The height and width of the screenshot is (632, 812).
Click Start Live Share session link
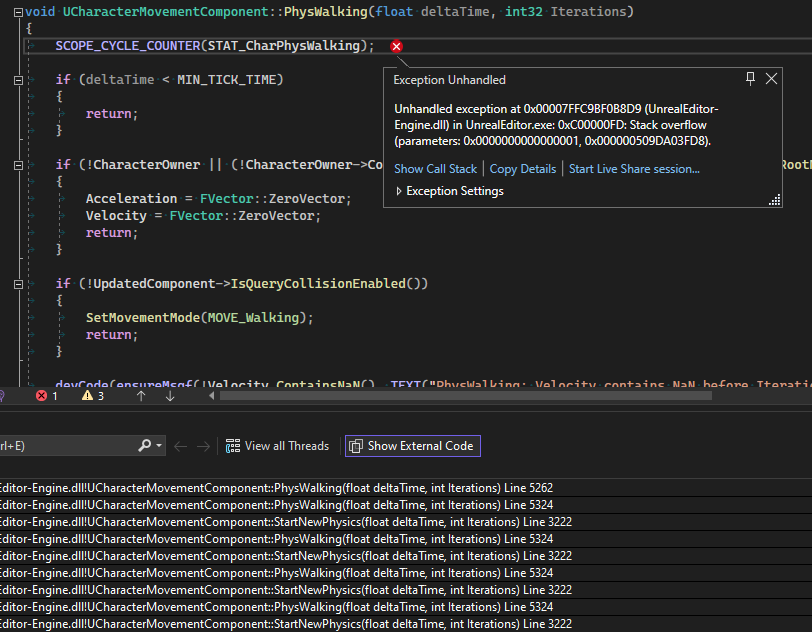[634, 169]
